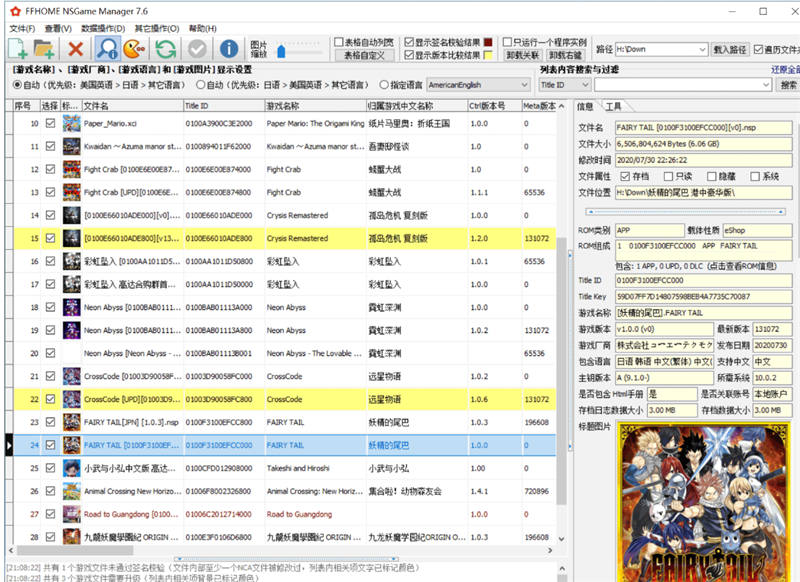
Task: Toggle the 只读 file attribute checkbox
Action: (668, 176)
